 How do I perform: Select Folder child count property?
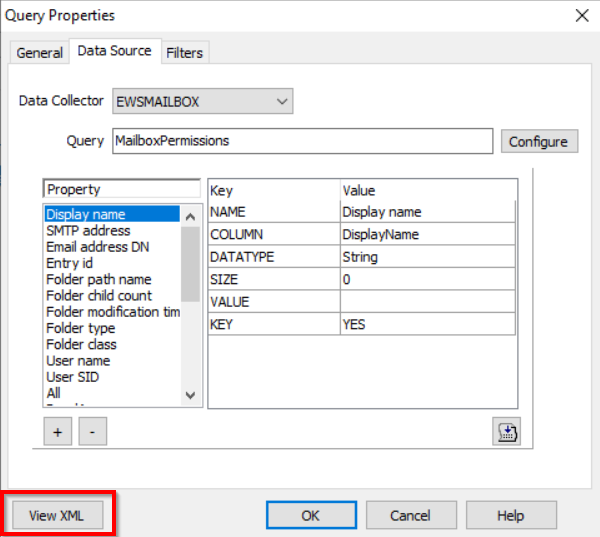point(112,296)
